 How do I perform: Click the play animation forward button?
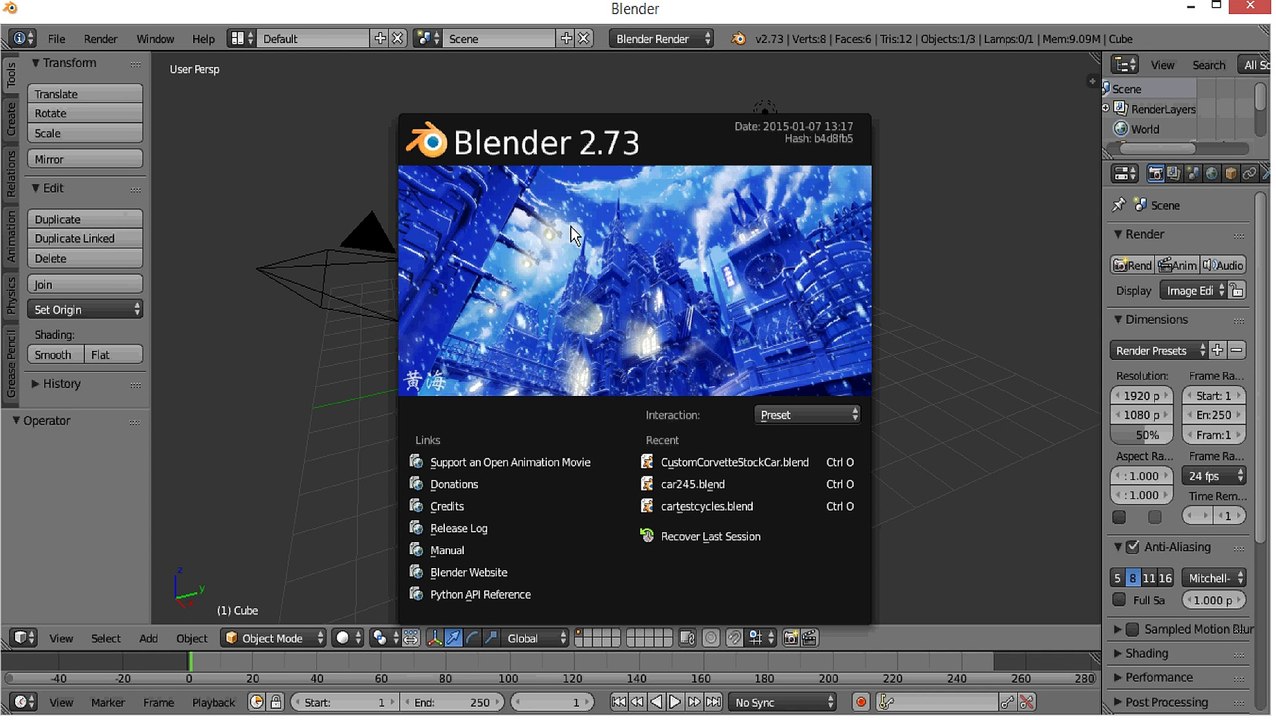pyautogui.click(x=675, y=702)
